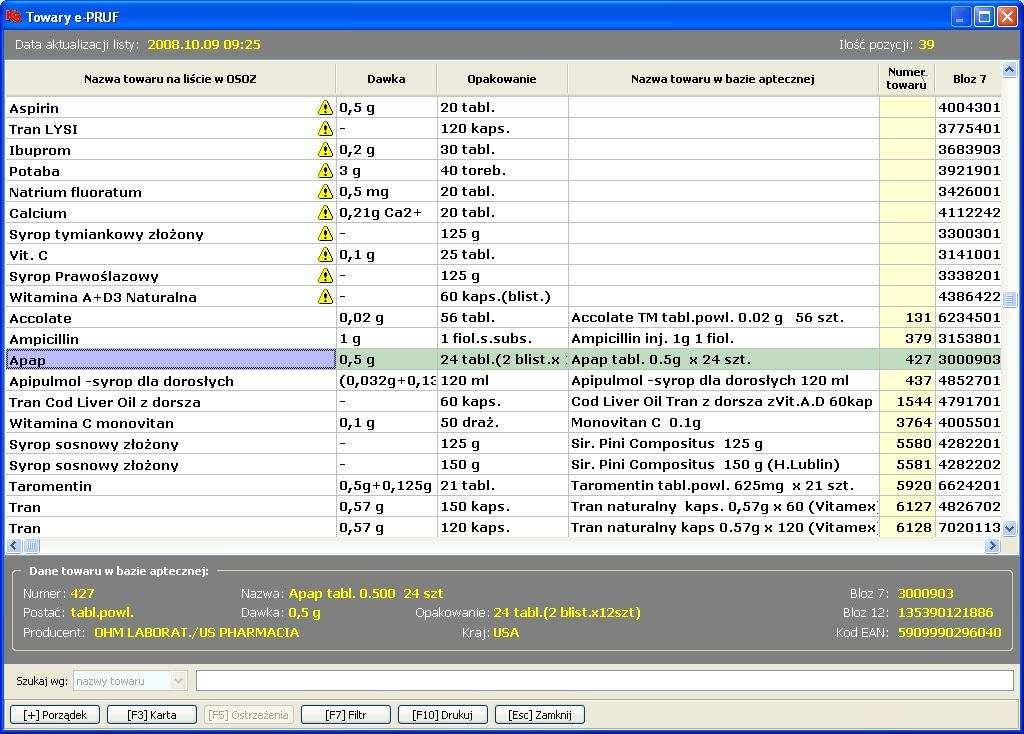1024x734 pixels.
Task: Click the Ilość pozycji value 39
Action: point(926,44)
